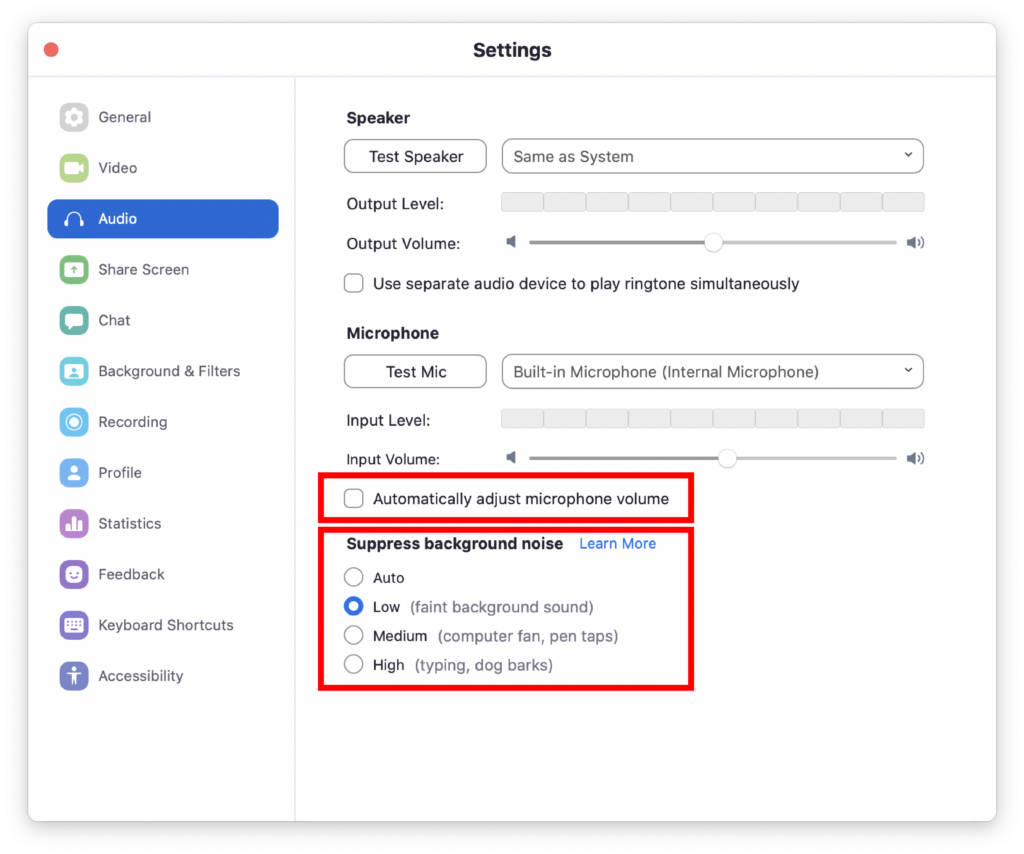Open the Profile label in sidebar
The height and width of the screenshot is (854, 1024).
(120, 473)
